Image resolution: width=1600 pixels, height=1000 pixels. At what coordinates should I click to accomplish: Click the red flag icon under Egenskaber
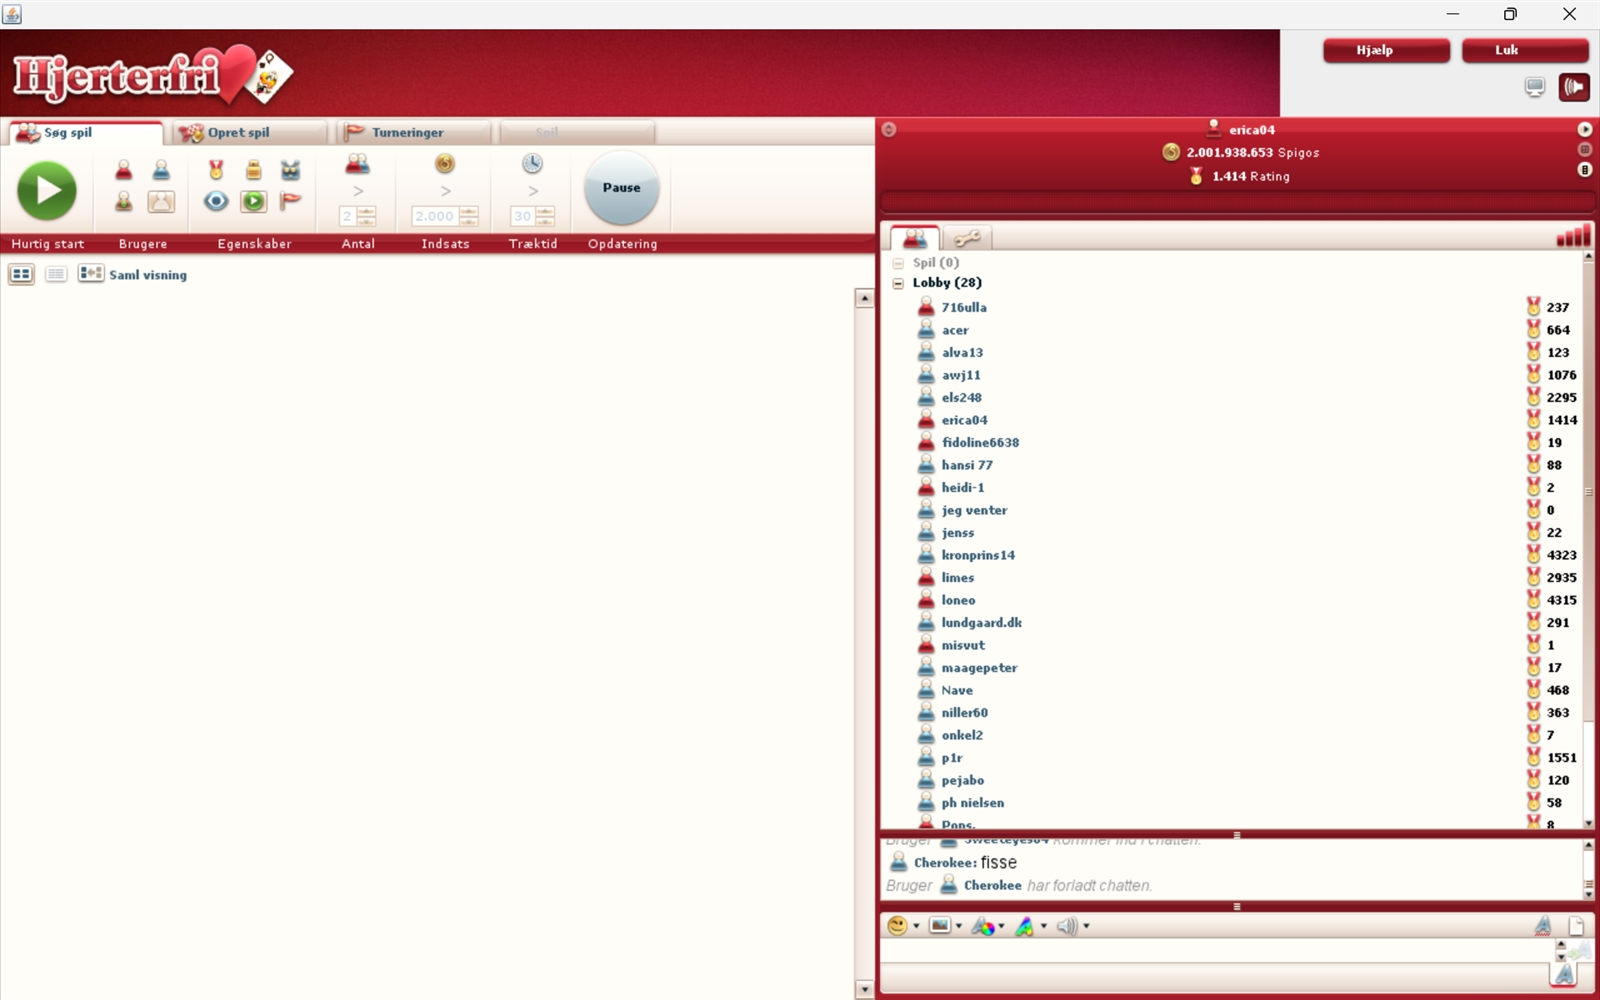[290, 202]
